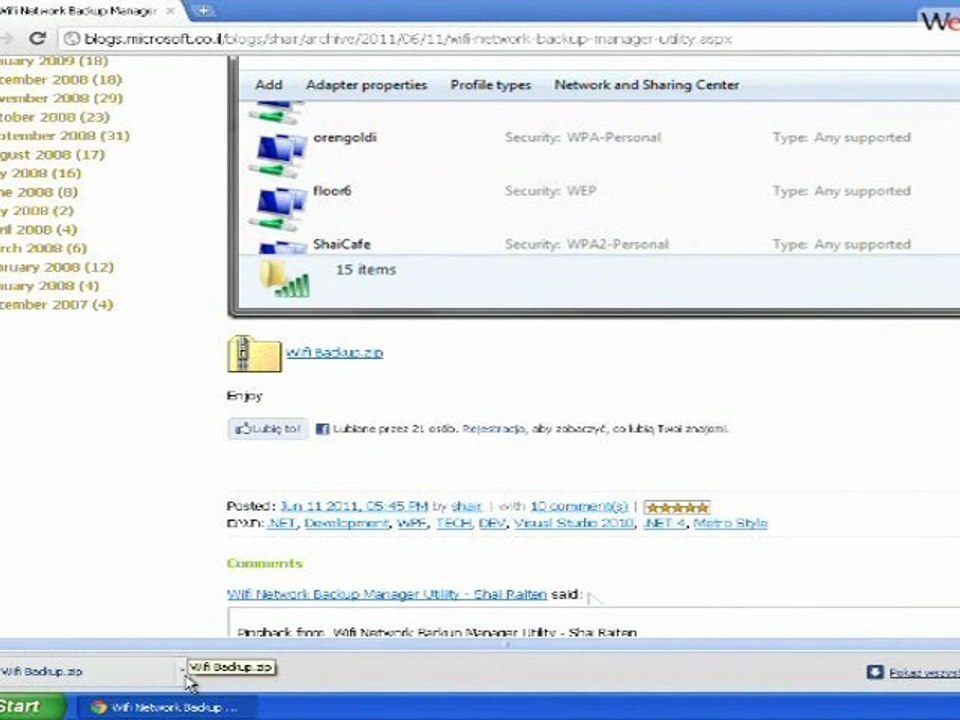
Task: Open the 10 comment(s) link
Action: [579, 506]
